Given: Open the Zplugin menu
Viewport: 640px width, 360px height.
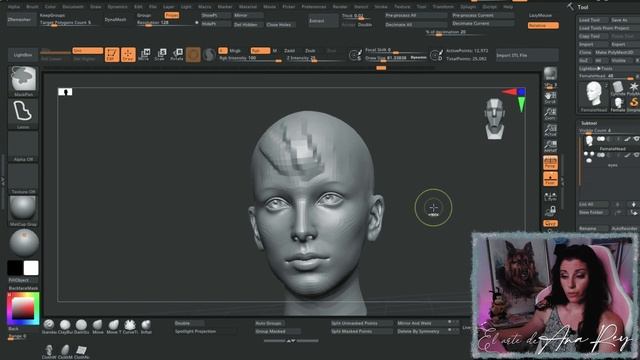Looking at the screenshot, I should 468,7.
